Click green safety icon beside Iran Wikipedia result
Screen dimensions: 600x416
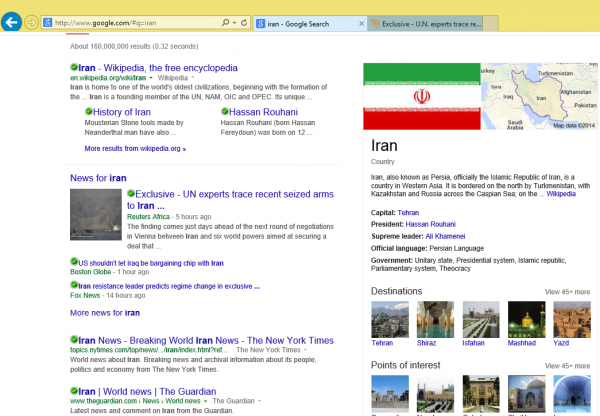74,67
